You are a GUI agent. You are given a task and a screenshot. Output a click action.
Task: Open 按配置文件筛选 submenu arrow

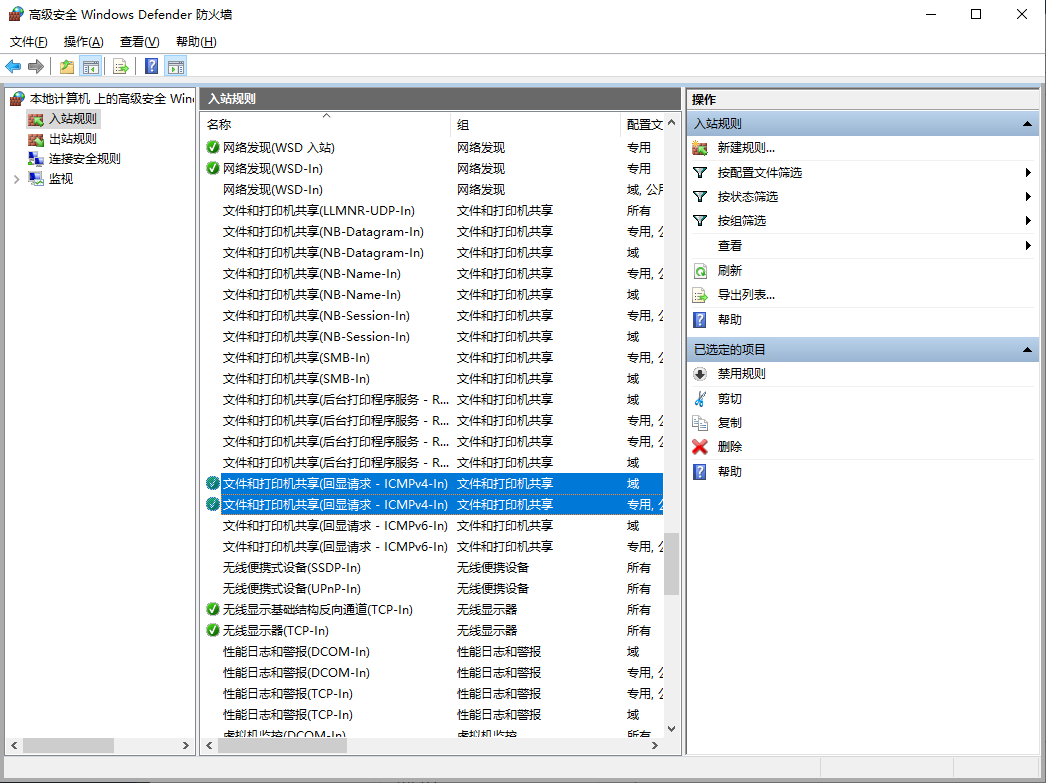tap(1028, 173)
